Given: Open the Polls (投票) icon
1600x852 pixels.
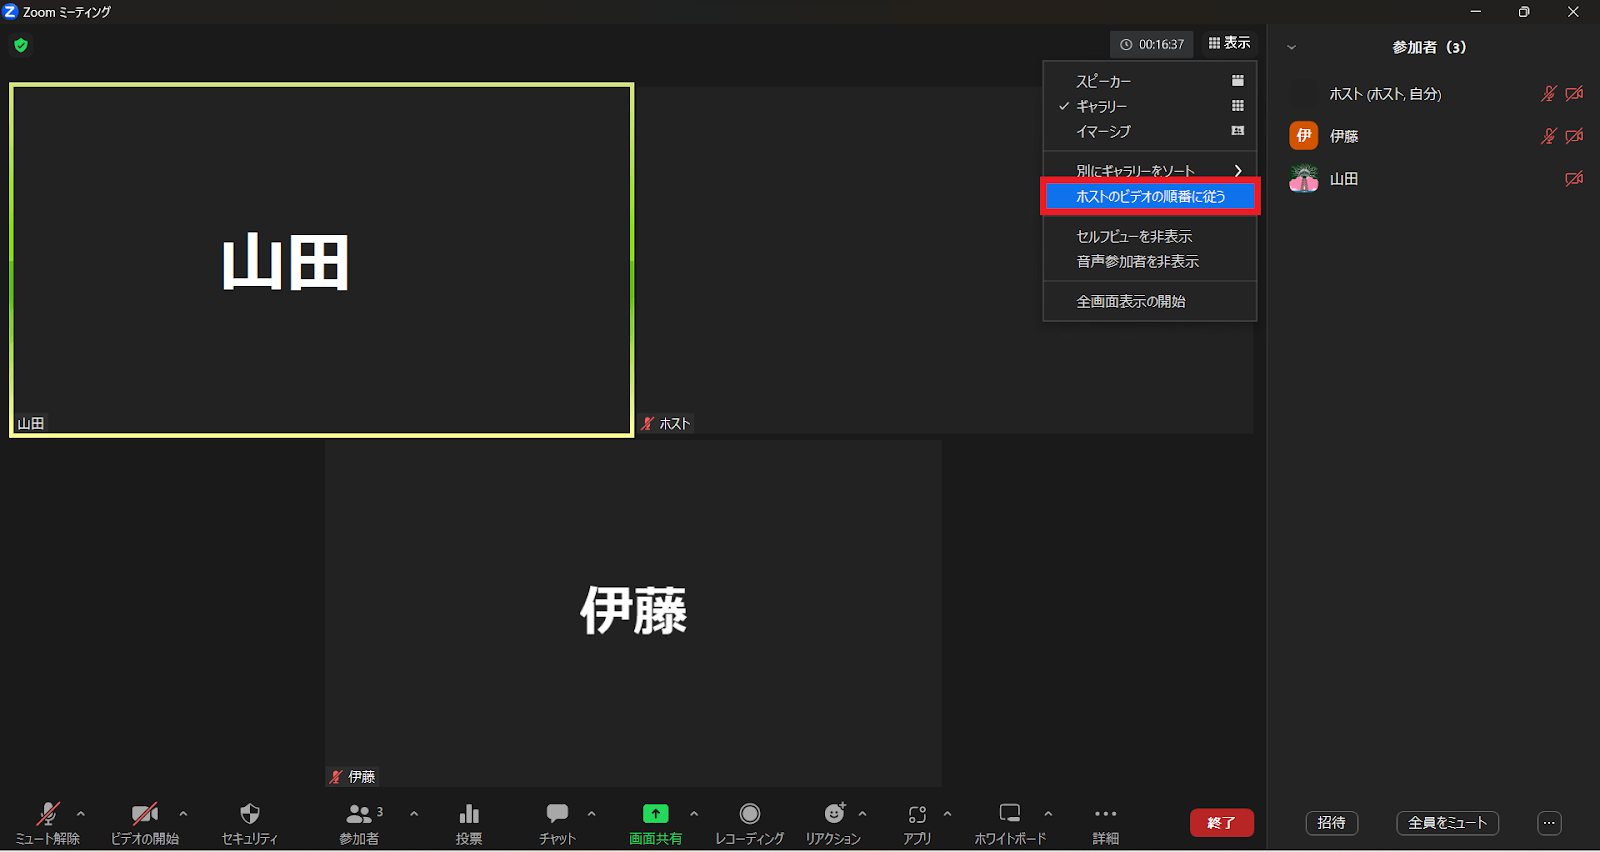Looking at the screenshot, I should pyautogui.click(x=469, y=814).
